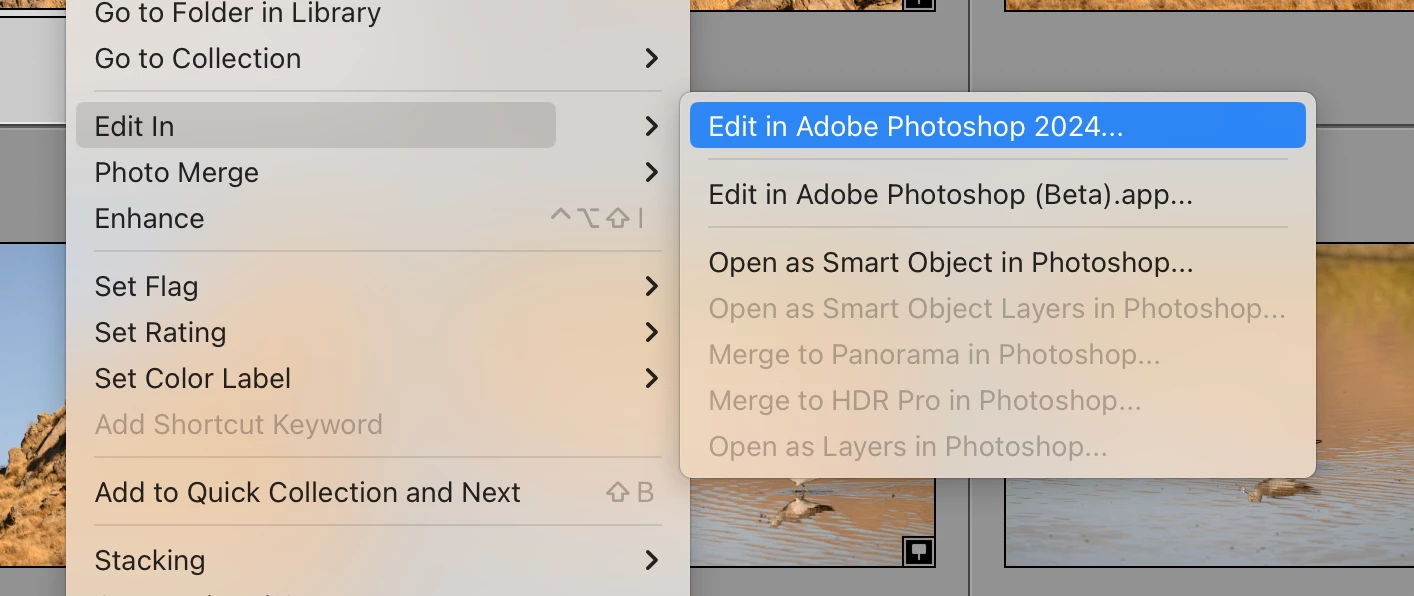Select the Enhance menu command
1414x596 pixels.
click(x=149, y=219)
